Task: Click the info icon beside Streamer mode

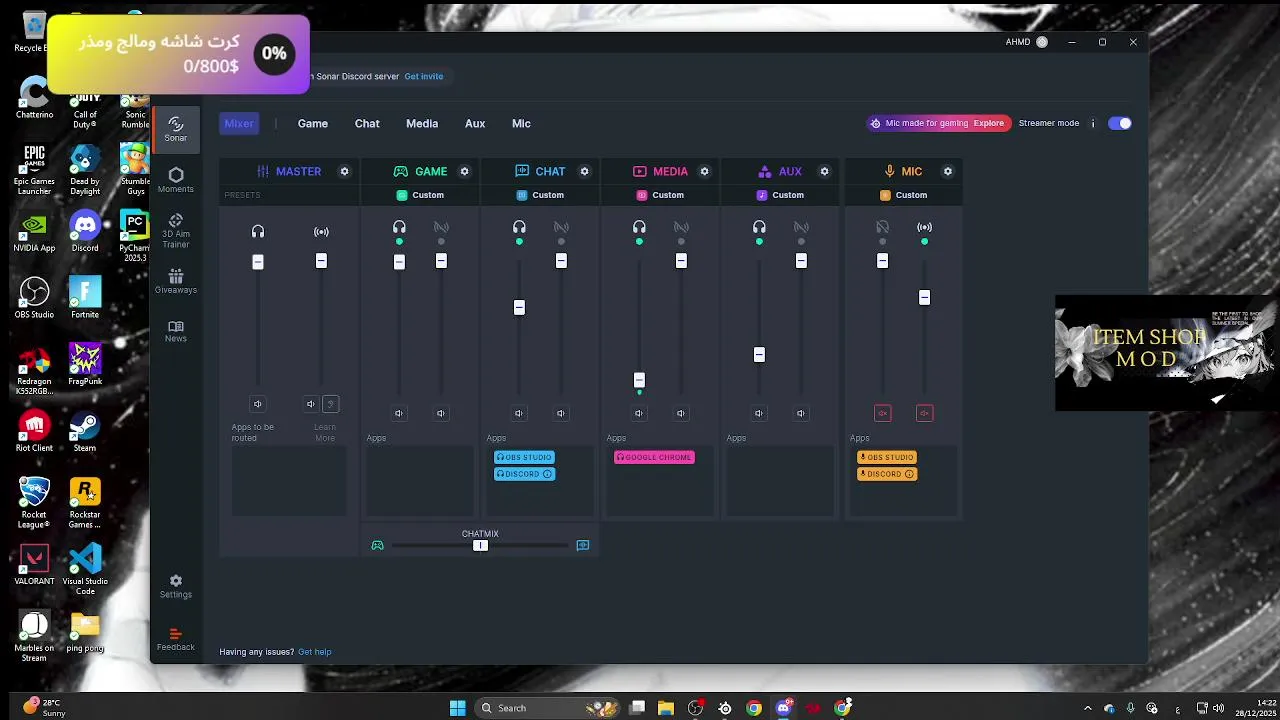Action: (1093, 123)
